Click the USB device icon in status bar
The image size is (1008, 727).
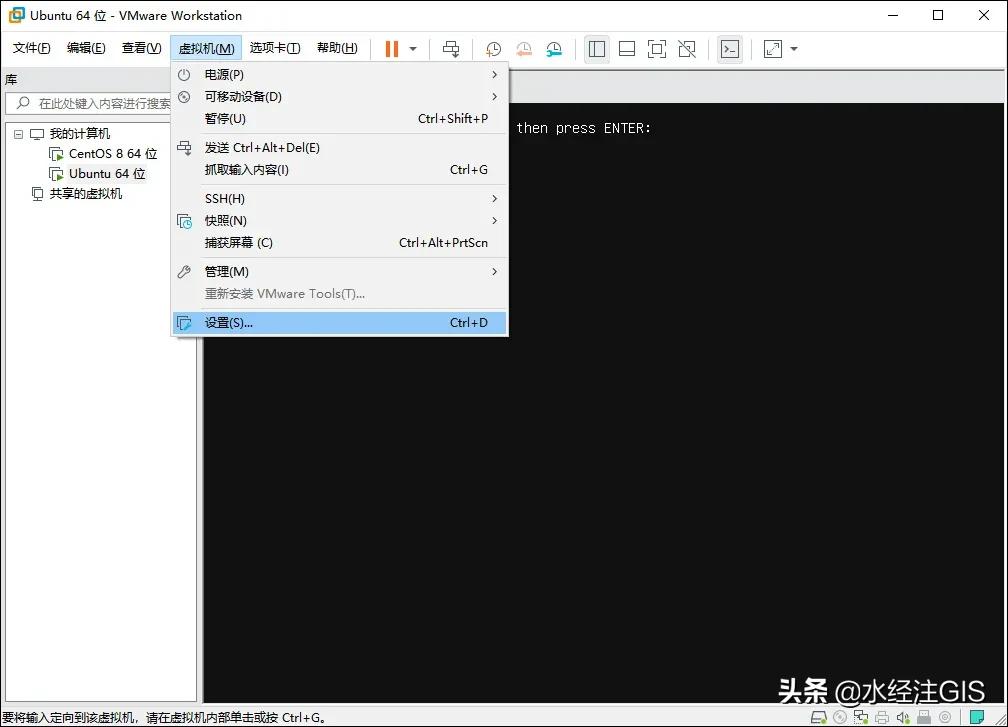click(921, 717)
